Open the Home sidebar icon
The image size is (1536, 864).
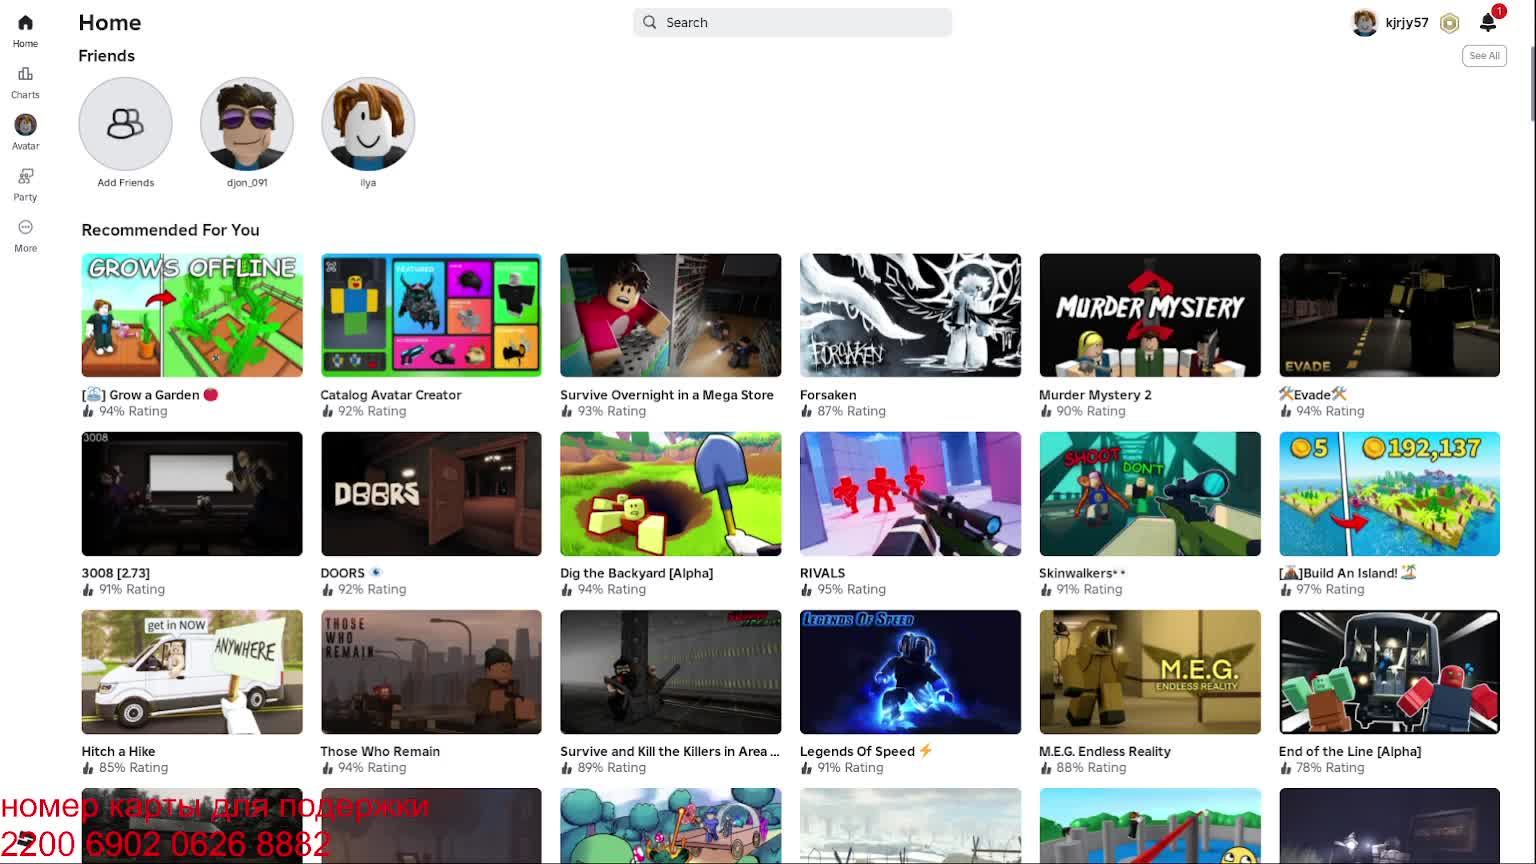[25, 23]
